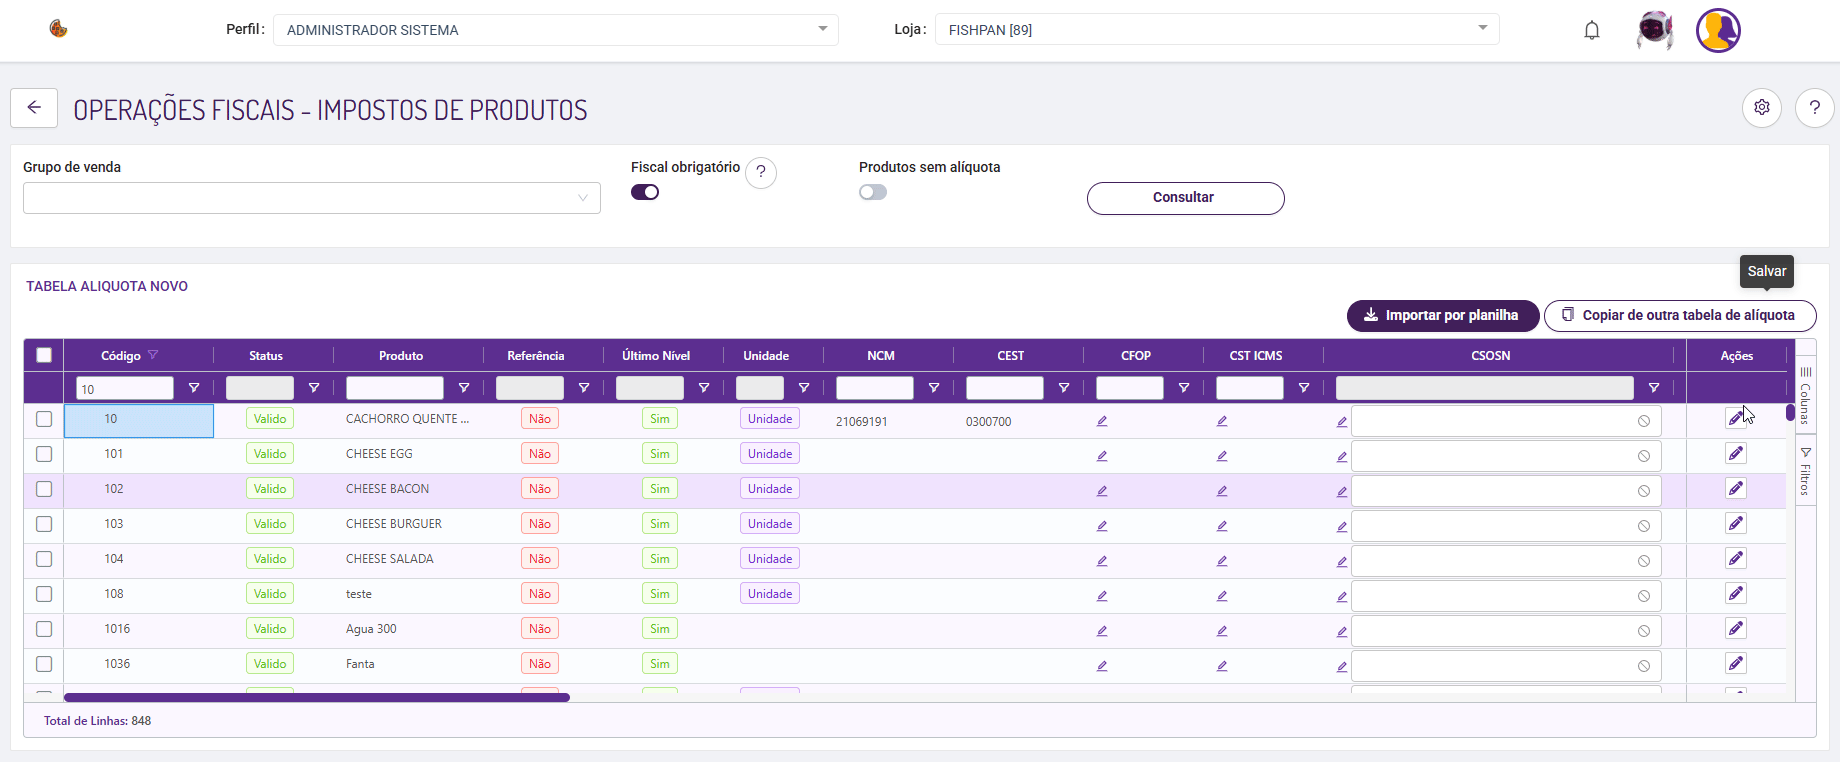Clear CSOSN field in row 10
Image resolution: width=1840 pixels, height=762 pixels.
pyautogui.click(x=1644, y=421)
